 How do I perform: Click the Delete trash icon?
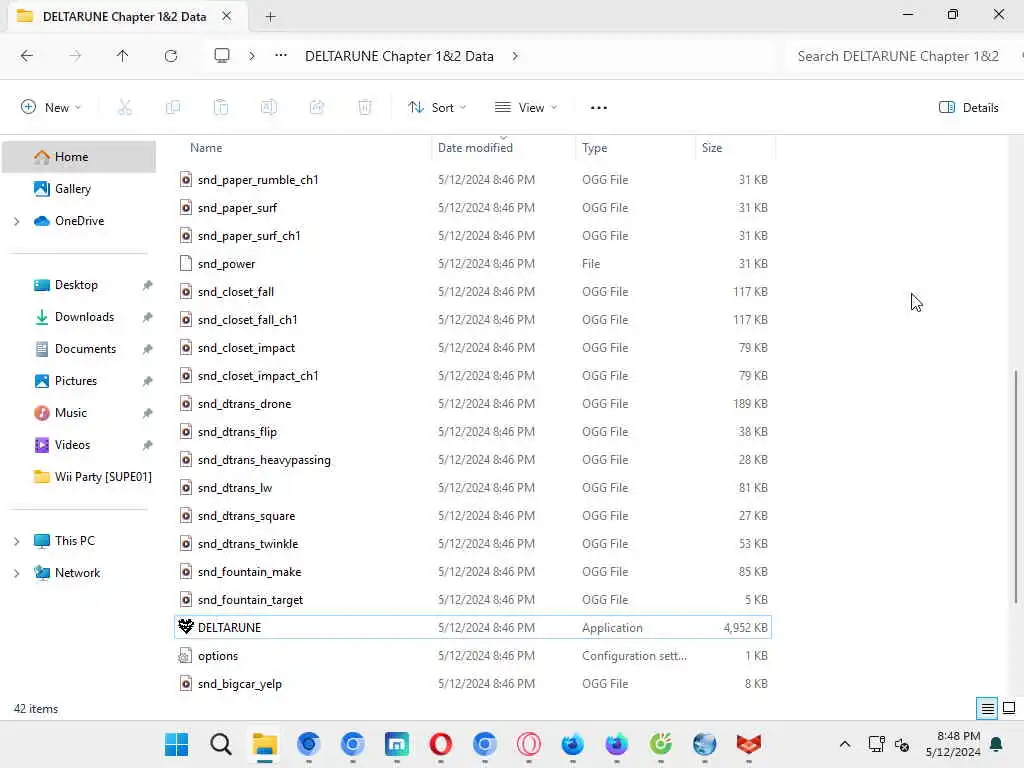click(x=365, y=108)
